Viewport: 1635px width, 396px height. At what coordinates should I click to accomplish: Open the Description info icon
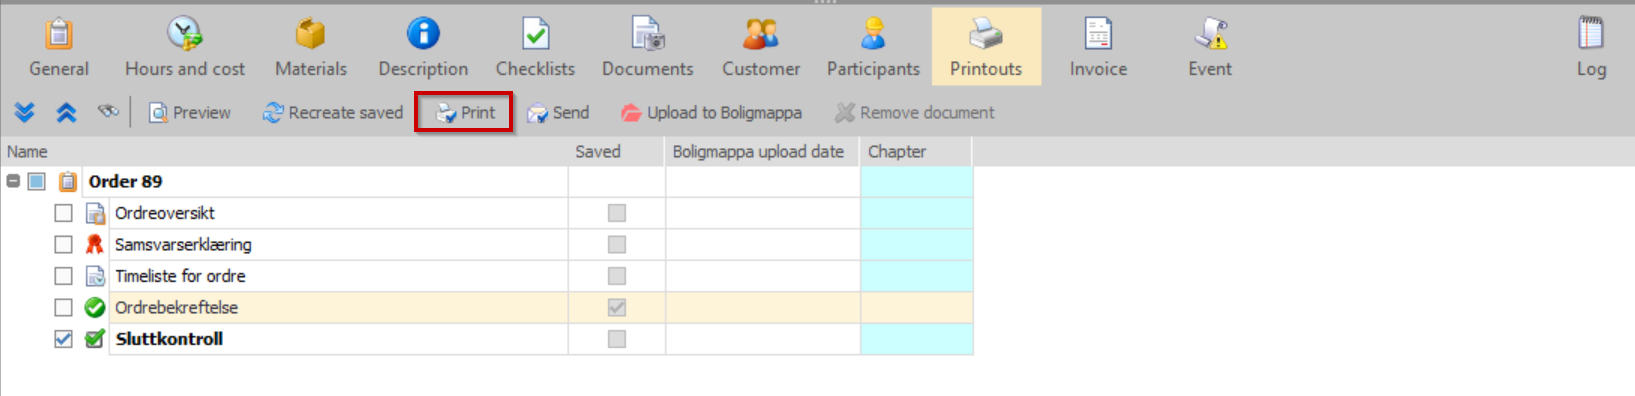coord(423,34)
